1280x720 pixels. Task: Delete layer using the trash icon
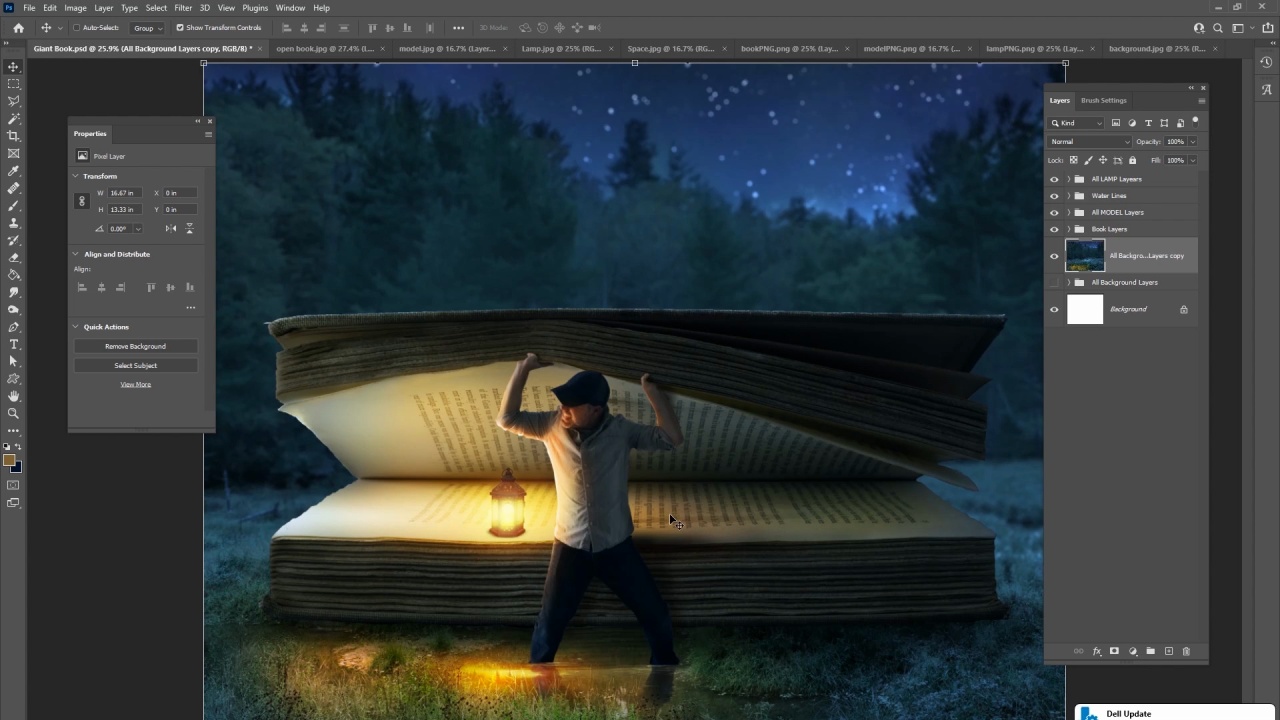point(1186,651)
